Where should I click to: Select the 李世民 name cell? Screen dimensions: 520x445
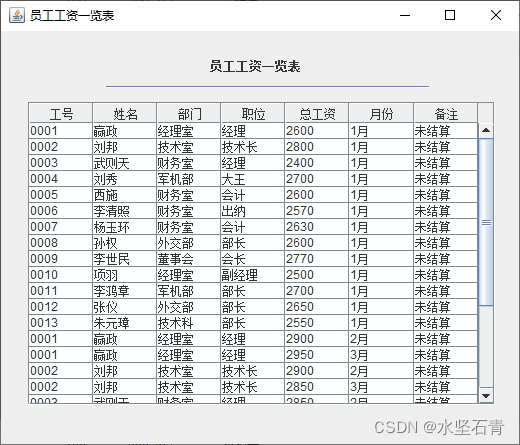point(125,259)
